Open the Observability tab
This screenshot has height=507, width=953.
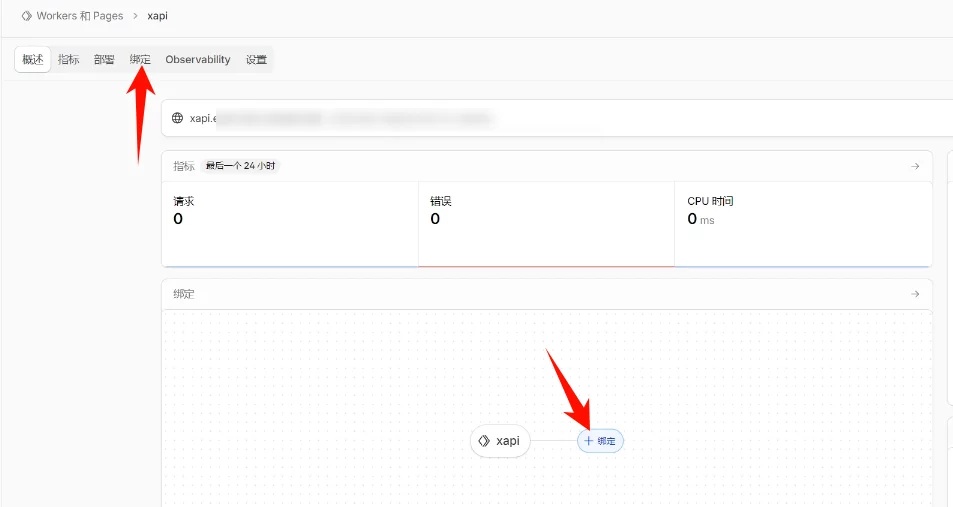tap(198, 60)
